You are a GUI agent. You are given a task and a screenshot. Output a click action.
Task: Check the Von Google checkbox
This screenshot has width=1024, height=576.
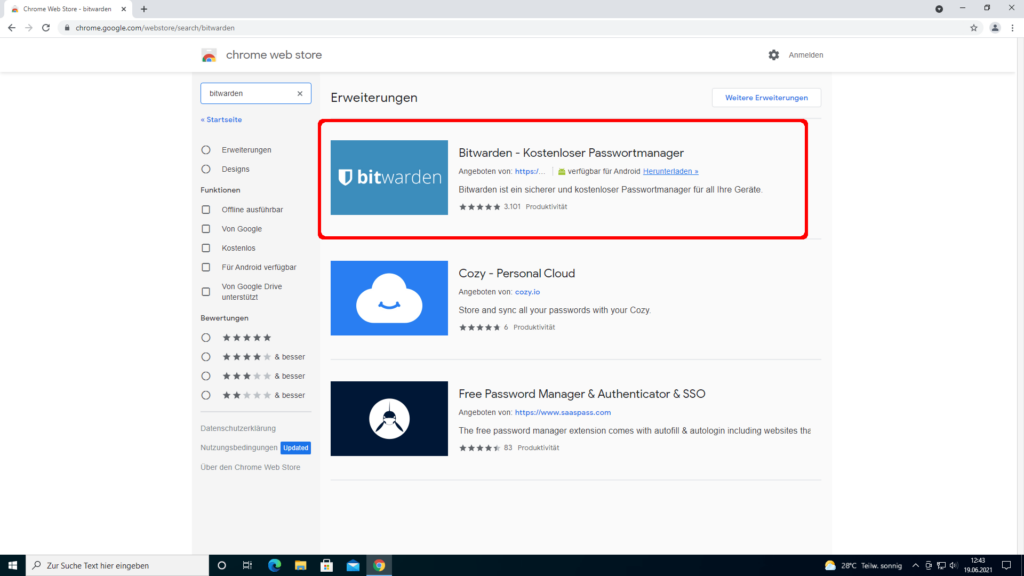click(x=206, y=229)
